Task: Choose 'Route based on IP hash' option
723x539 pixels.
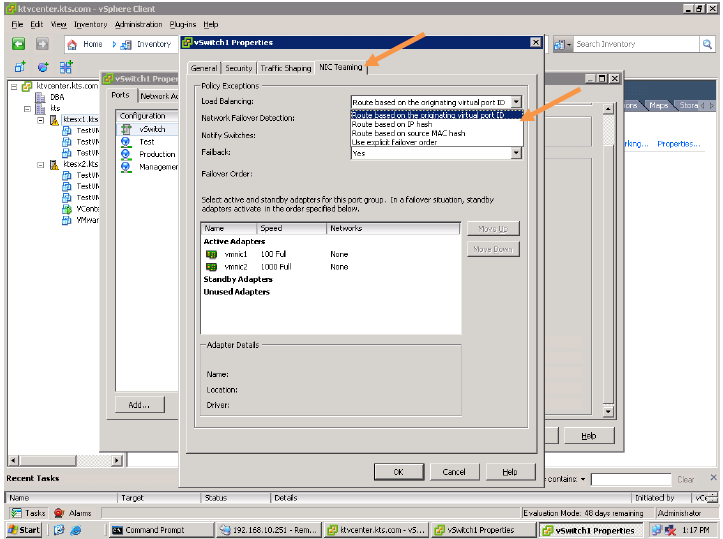Action: pos(391,124)
